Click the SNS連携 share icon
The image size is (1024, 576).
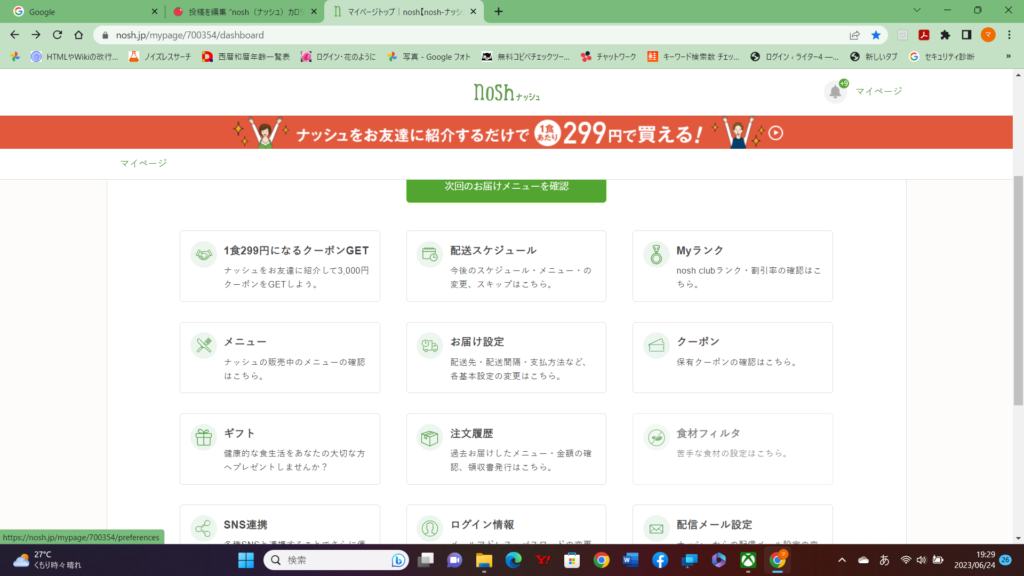[x=204, y=528]
